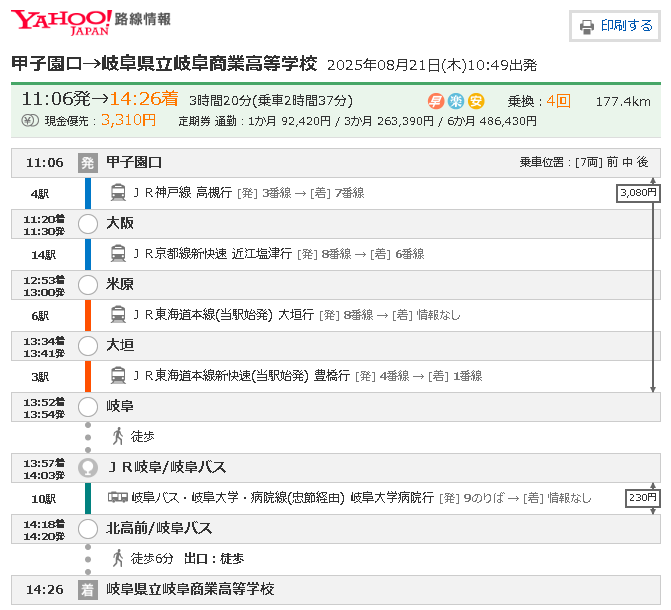
Task: Click the 着 arrival marker at 14:26
Action: 88,590
